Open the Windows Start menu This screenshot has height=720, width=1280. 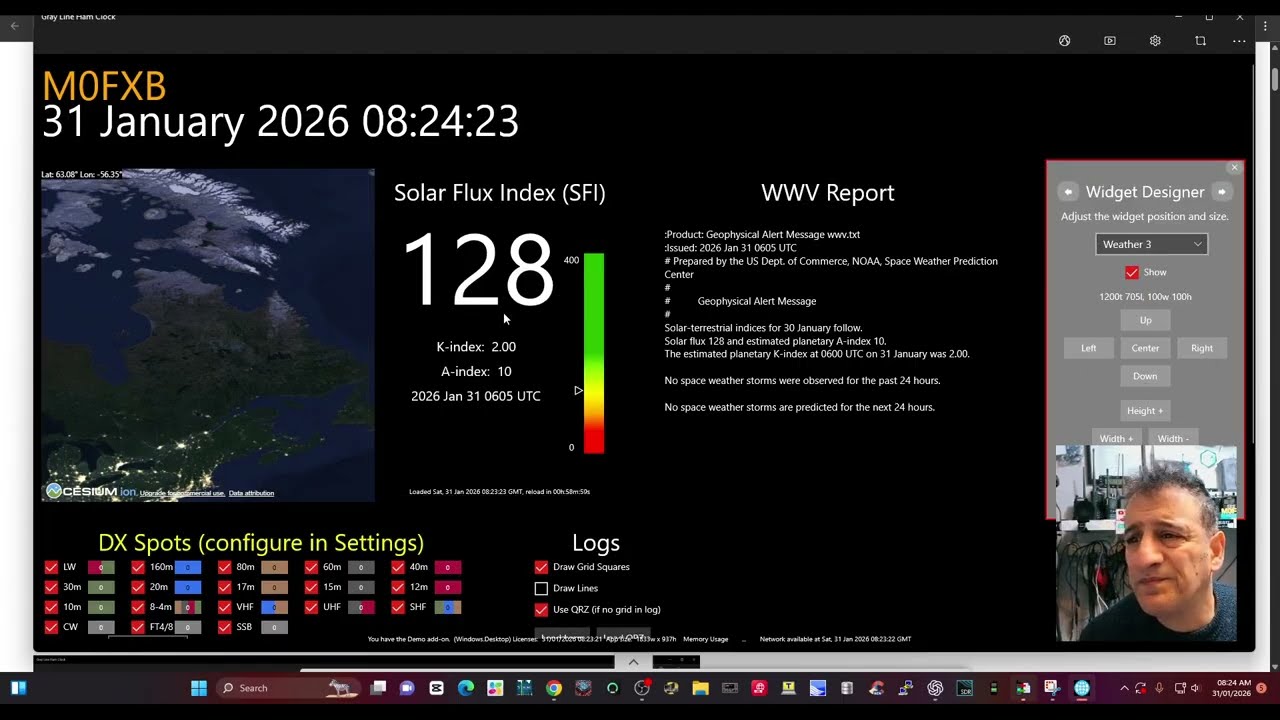click(198, 688)
